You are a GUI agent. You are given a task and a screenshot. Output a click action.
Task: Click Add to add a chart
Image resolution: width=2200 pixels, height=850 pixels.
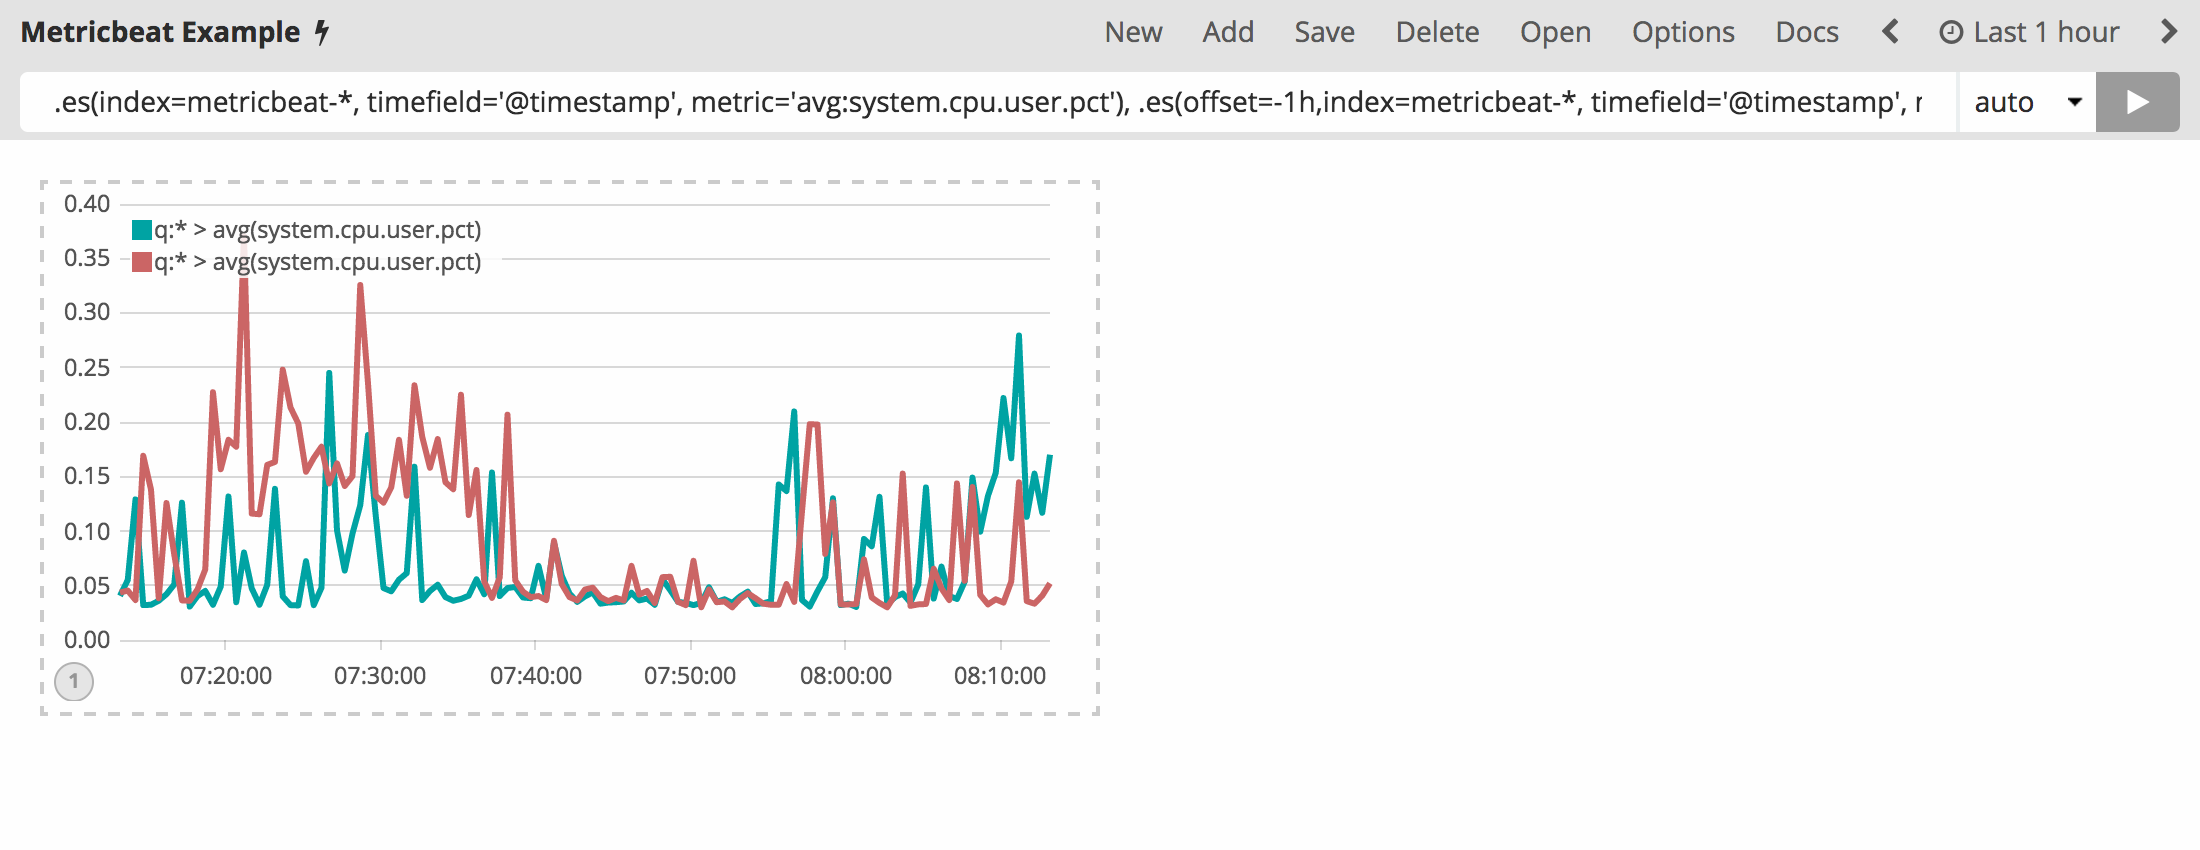point(1228,32)
